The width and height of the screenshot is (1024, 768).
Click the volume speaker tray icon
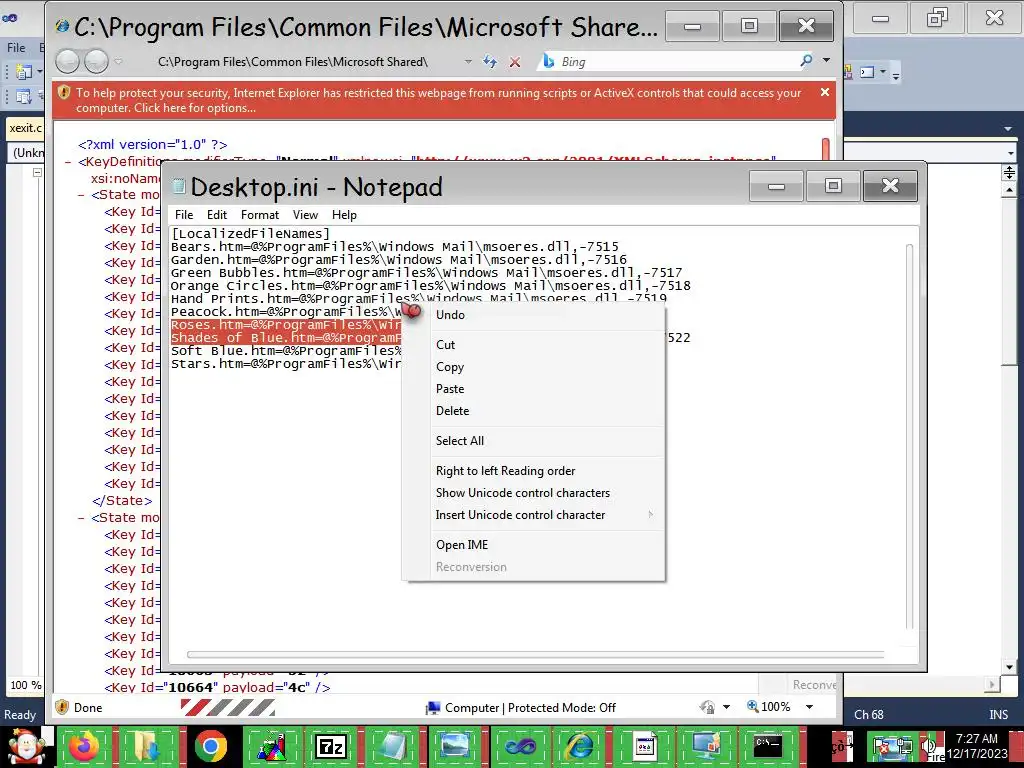click(927, 746)
